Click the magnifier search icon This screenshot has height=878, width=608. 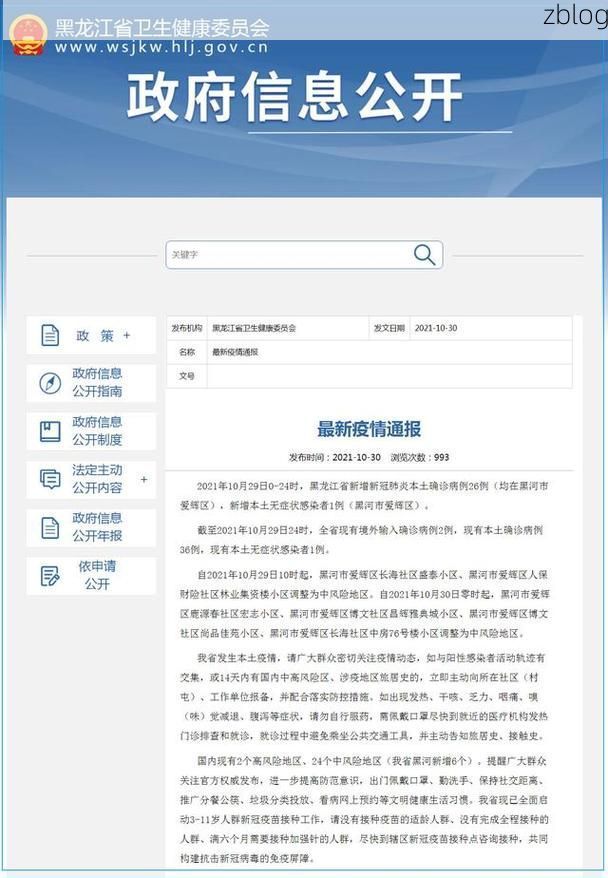tap(424, 255)
